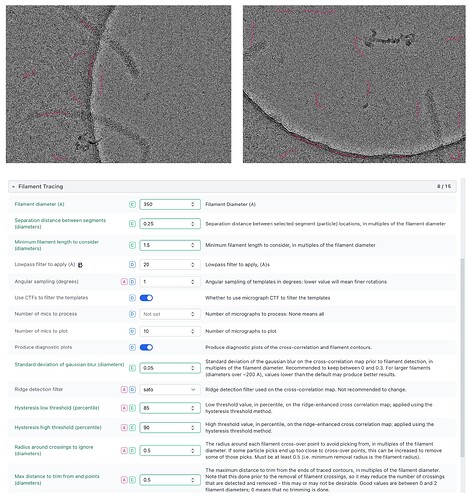Click the C badge for Minimum filament length
471x500 pixels.
132,245
